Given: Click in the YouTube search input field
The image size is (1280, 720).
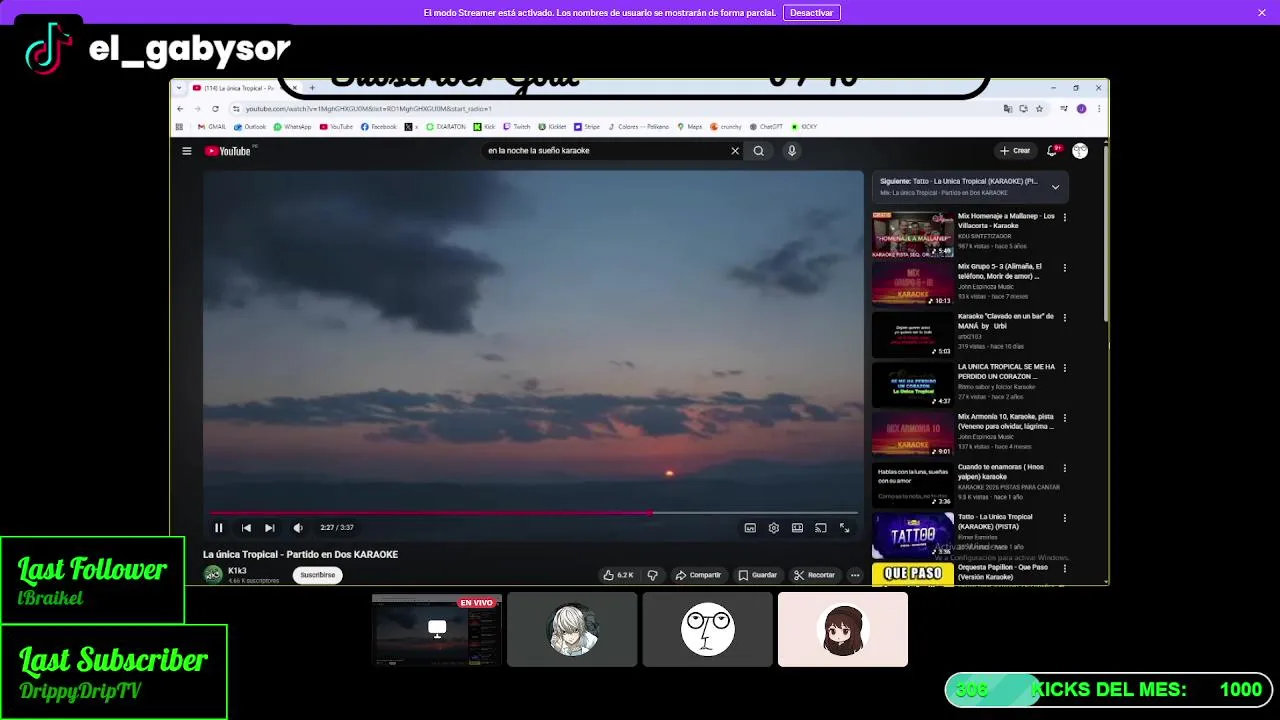Looking at the screenshot, I should (605, 151).
